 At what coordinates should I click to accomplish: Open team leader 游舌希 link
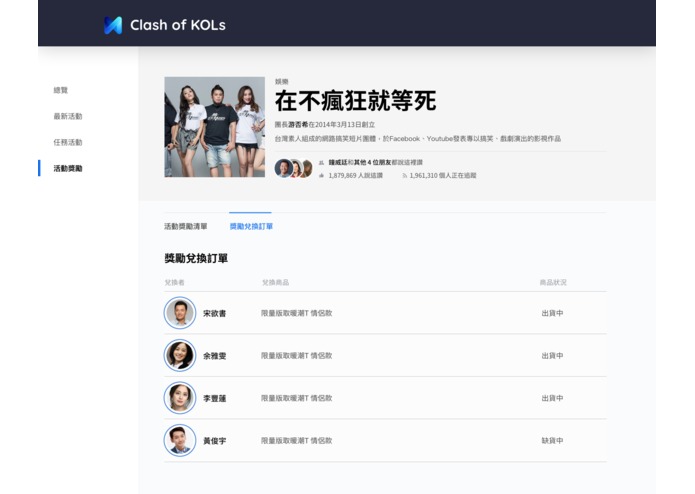[298, 125]
